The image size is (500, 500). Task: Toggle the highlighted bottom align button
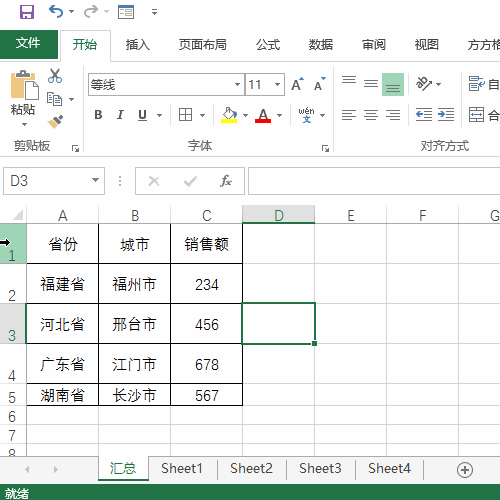tap(393, 84)
